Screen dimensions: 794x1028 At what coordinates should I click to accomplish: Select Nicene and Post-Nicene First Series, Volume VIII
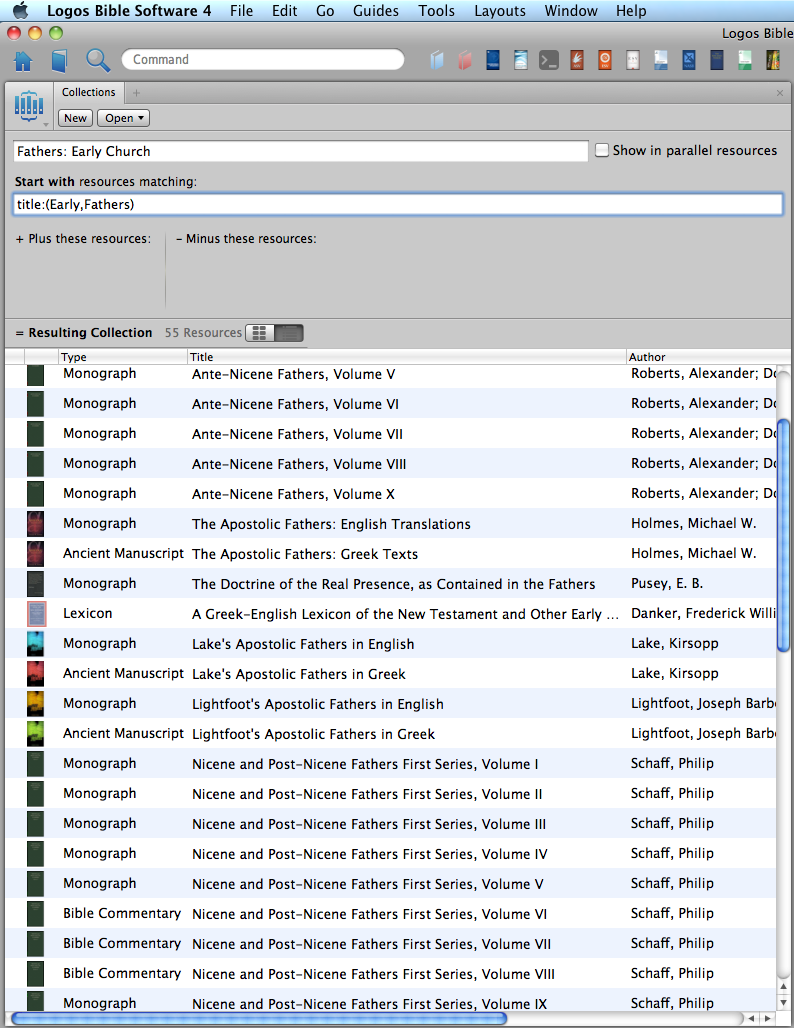[391, 974]
